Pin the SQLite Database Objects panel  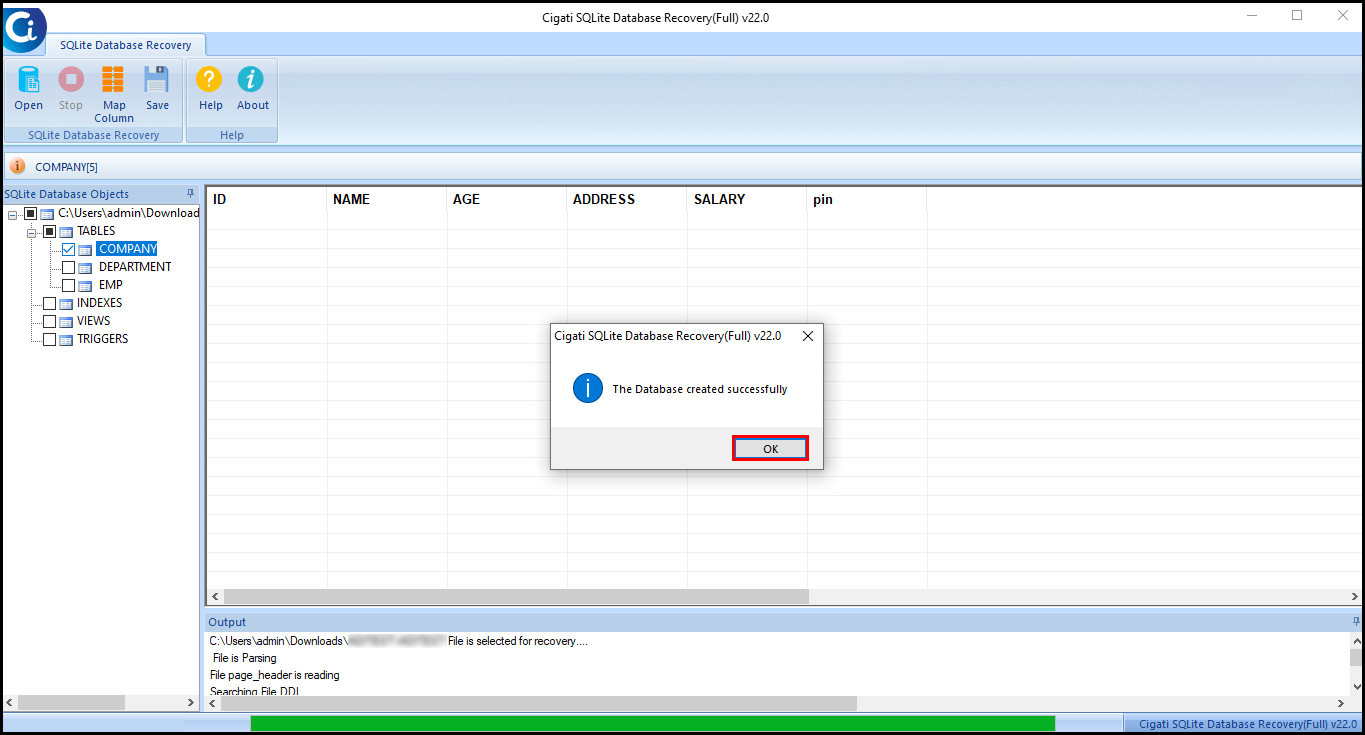point(190,193)
